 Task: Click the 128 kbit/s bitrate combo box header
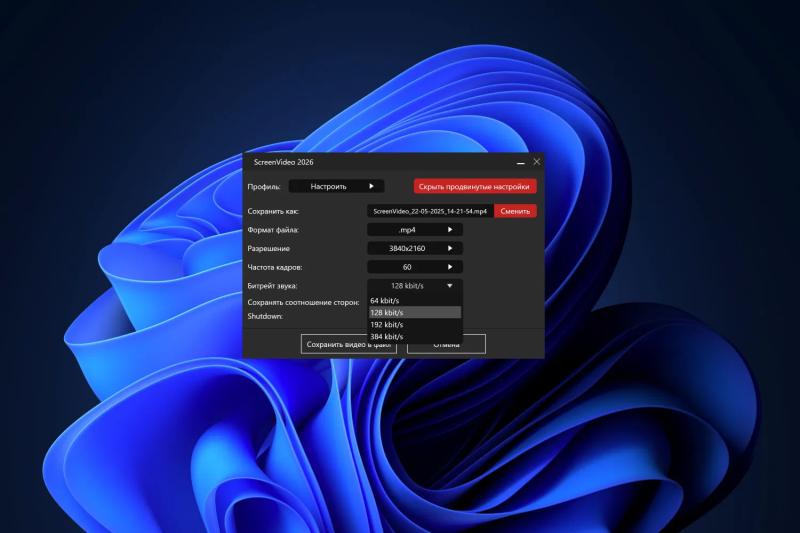click(415, 286)
